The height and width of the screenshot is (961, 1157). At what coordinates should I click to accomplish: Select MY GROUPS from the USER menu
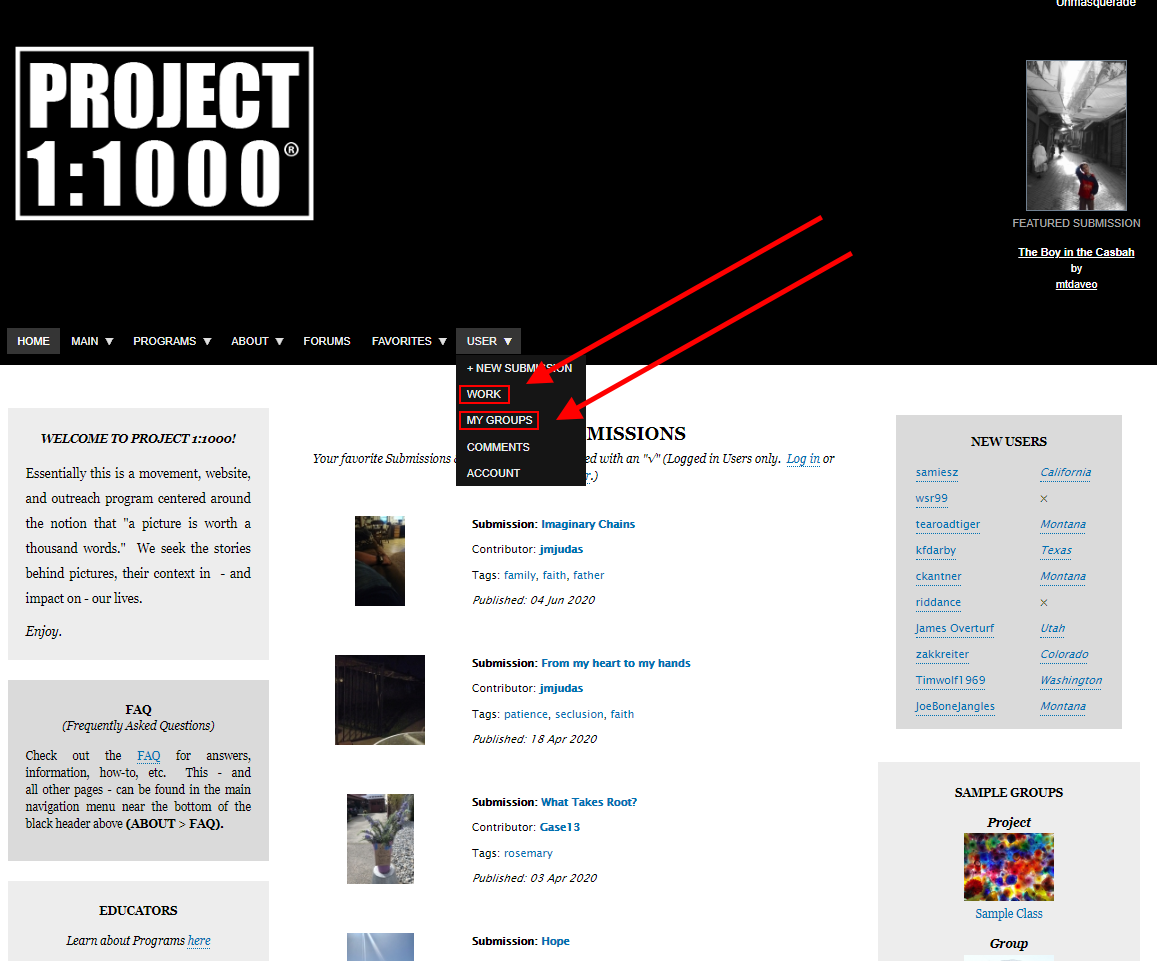pos(498,420)
